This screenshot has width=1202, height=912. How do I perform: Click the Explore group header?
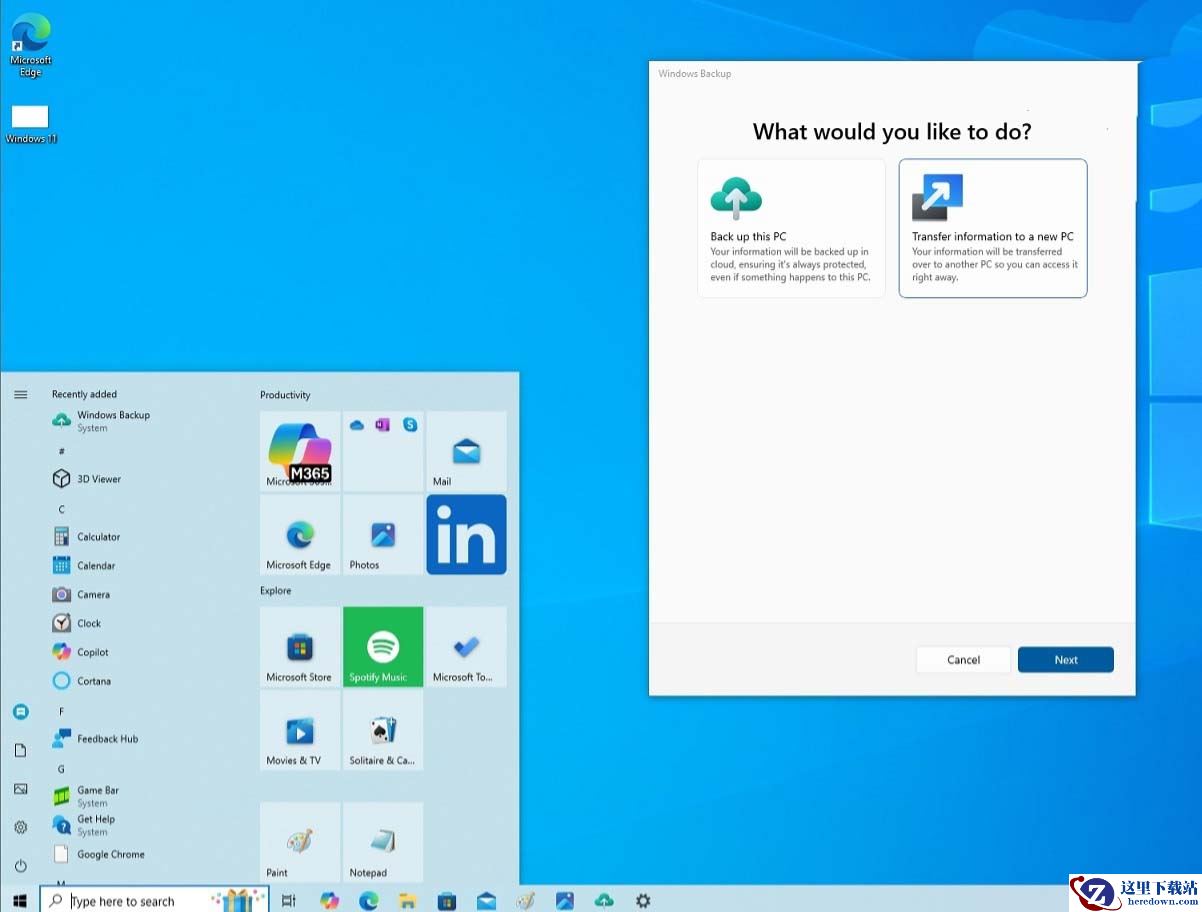coord(276,591)
